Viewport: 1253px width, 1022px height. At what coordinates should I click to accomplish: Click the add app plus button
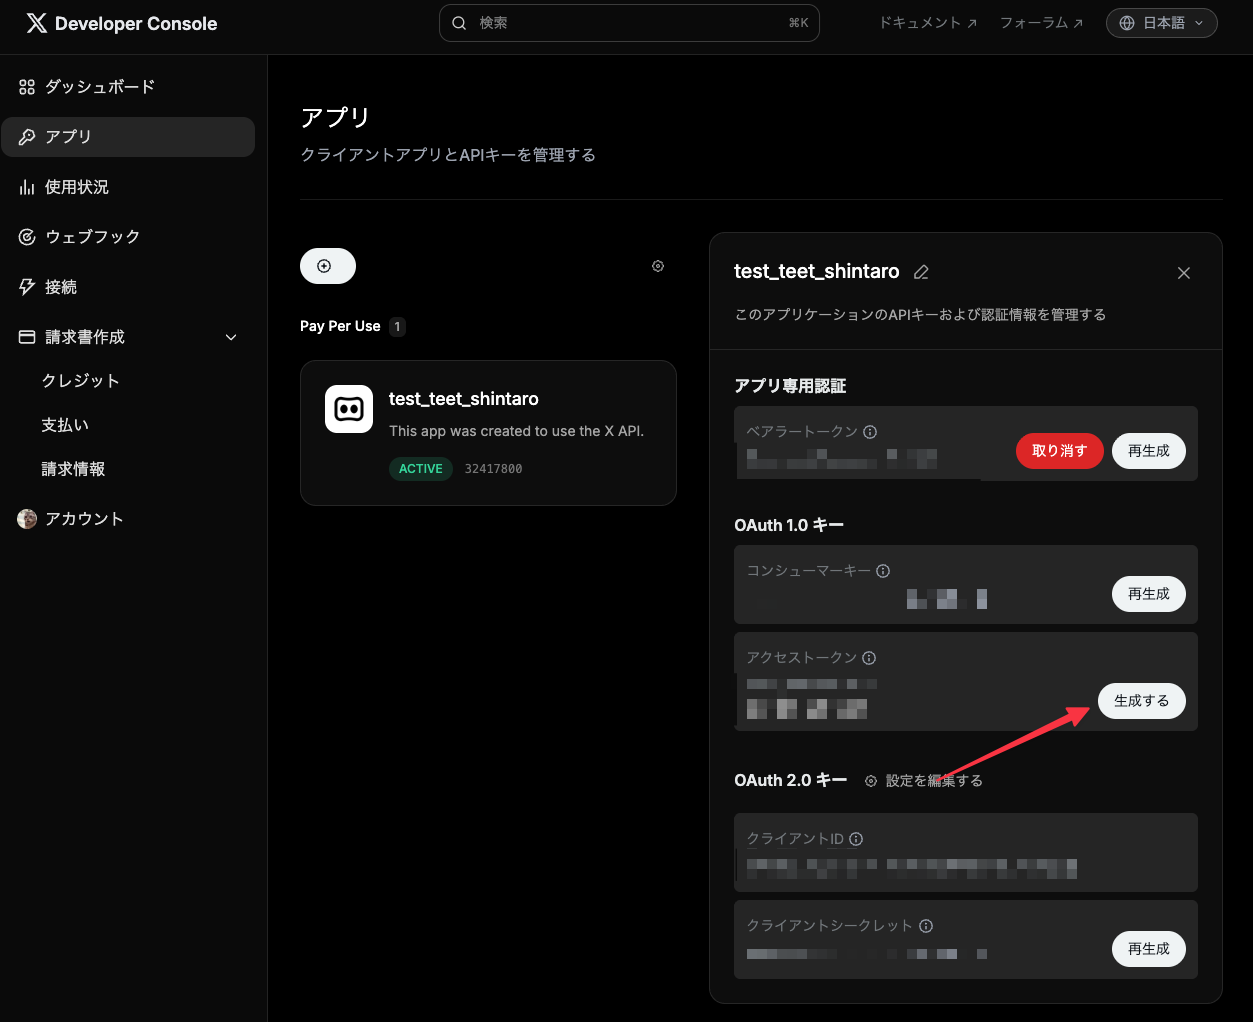327,266
